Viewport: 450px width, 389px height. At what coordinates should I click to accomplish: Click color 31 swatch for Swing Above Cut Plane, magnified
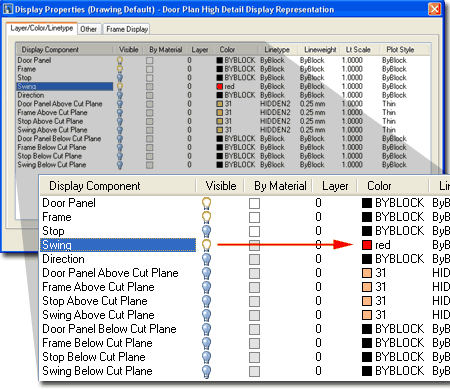367,315
